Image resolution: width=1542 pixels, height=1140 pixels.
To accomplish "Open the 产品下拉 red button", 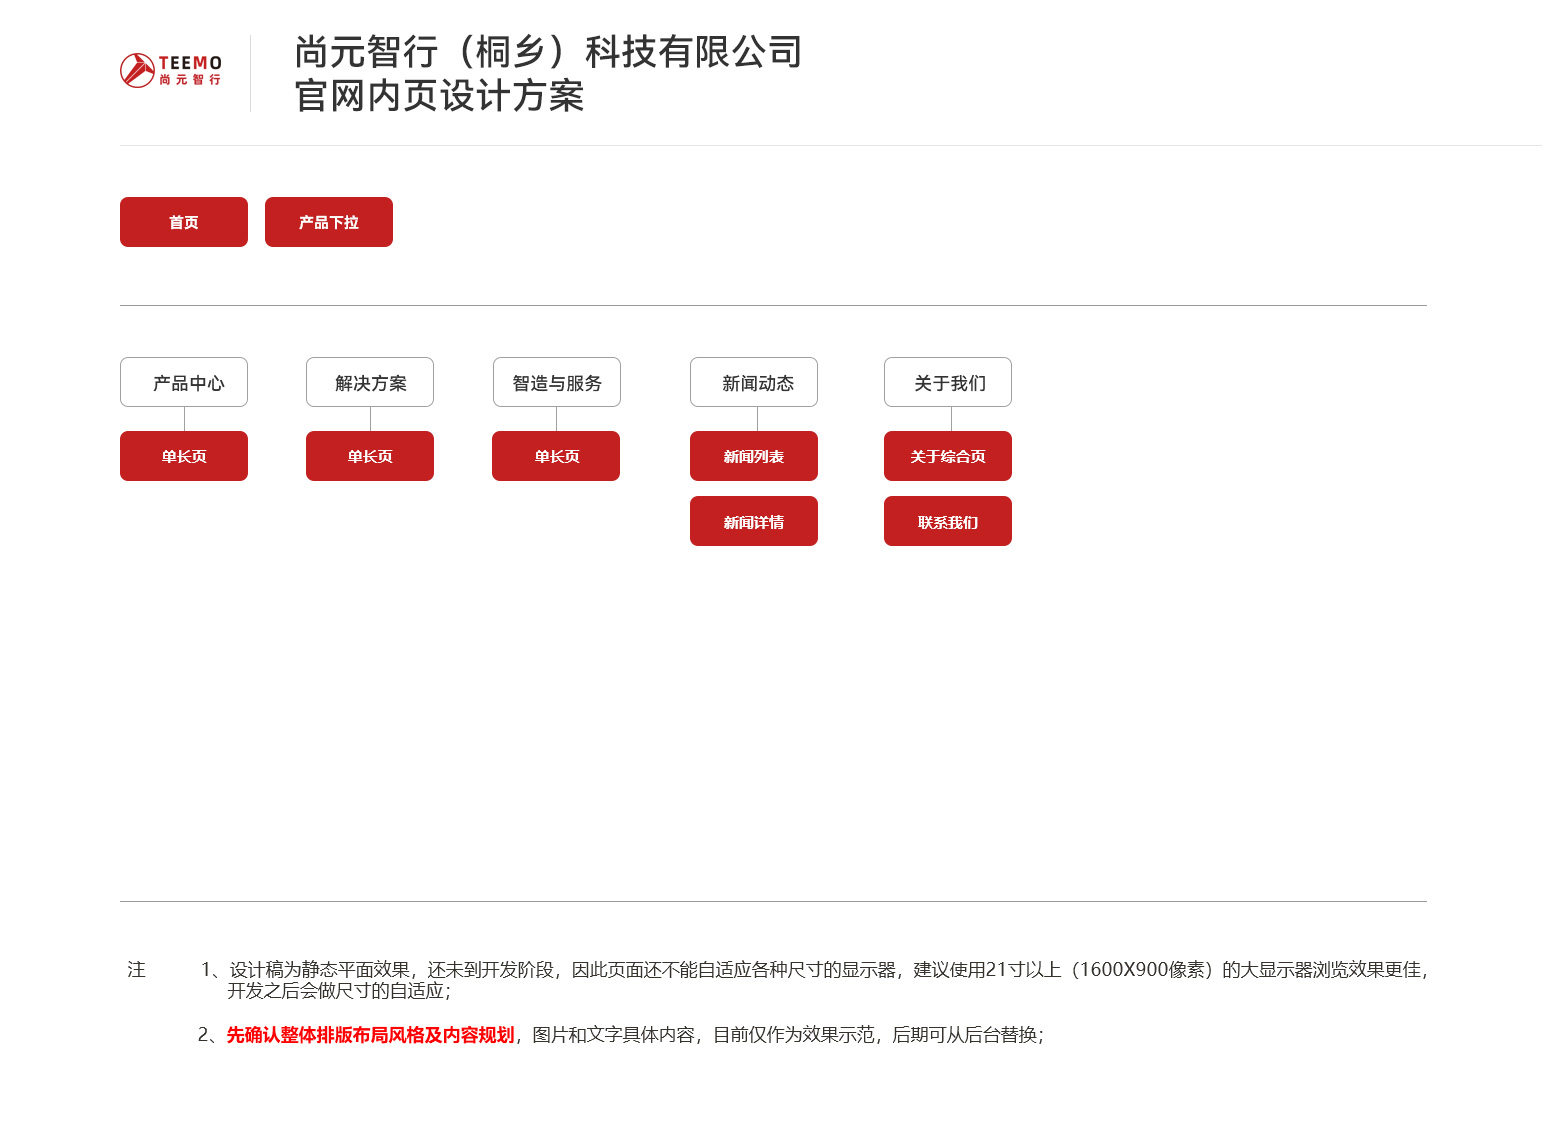I will [329, 222].
